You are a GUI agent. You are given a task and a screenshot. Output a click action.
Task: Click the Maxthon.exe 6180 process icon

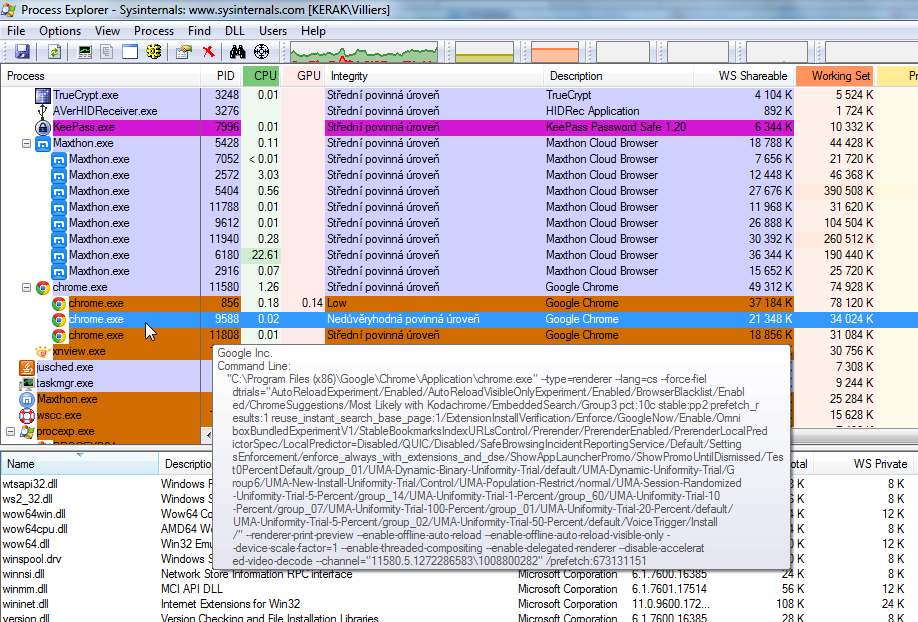point(59,255)
